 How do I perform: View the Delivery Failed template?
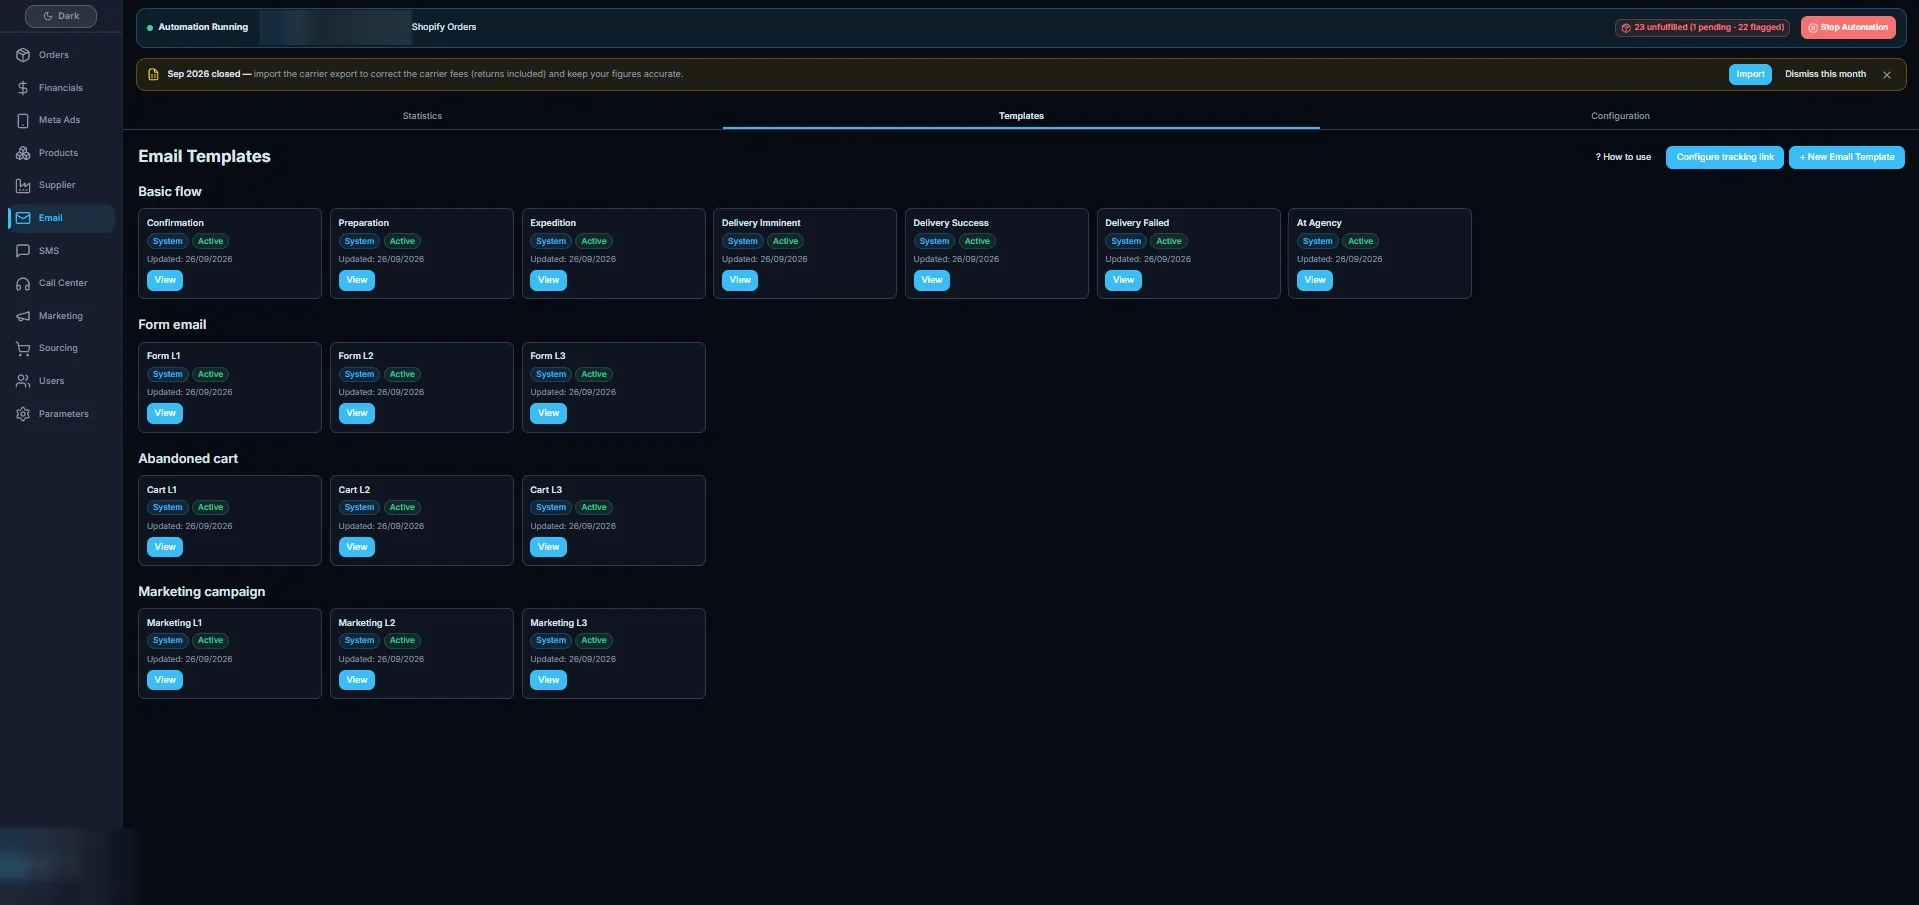coord(1123,280)
